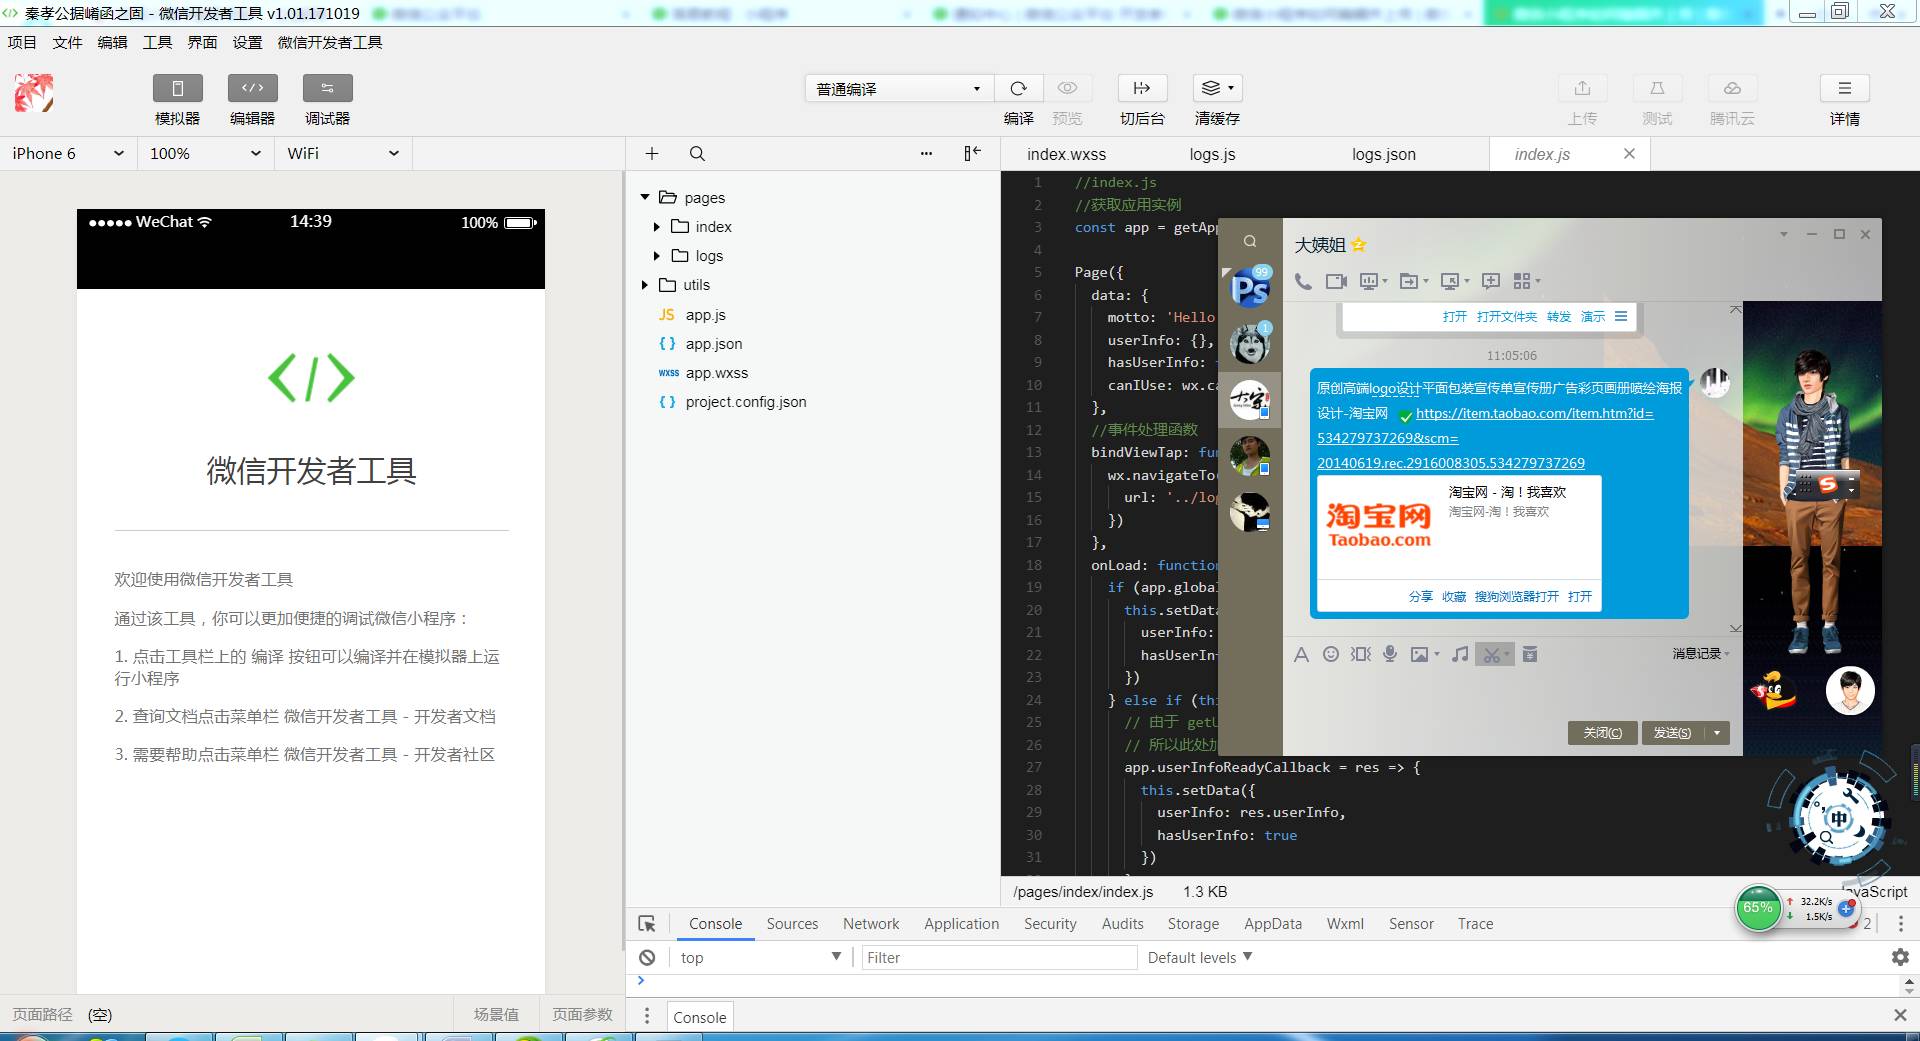Open app.json in the file tree
Screen dimensions: 1920x1041
(x=713, y=343)
